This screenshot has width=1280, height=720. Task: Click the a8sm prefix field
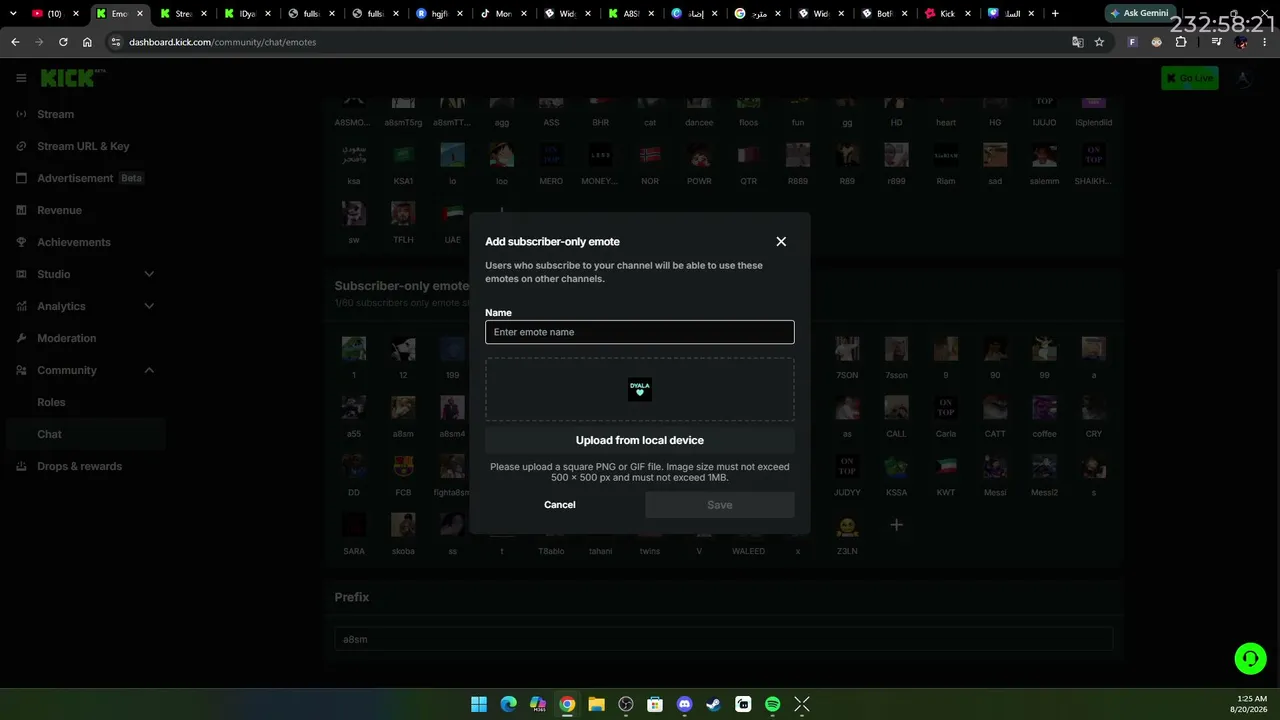click(x=723, y=639)
